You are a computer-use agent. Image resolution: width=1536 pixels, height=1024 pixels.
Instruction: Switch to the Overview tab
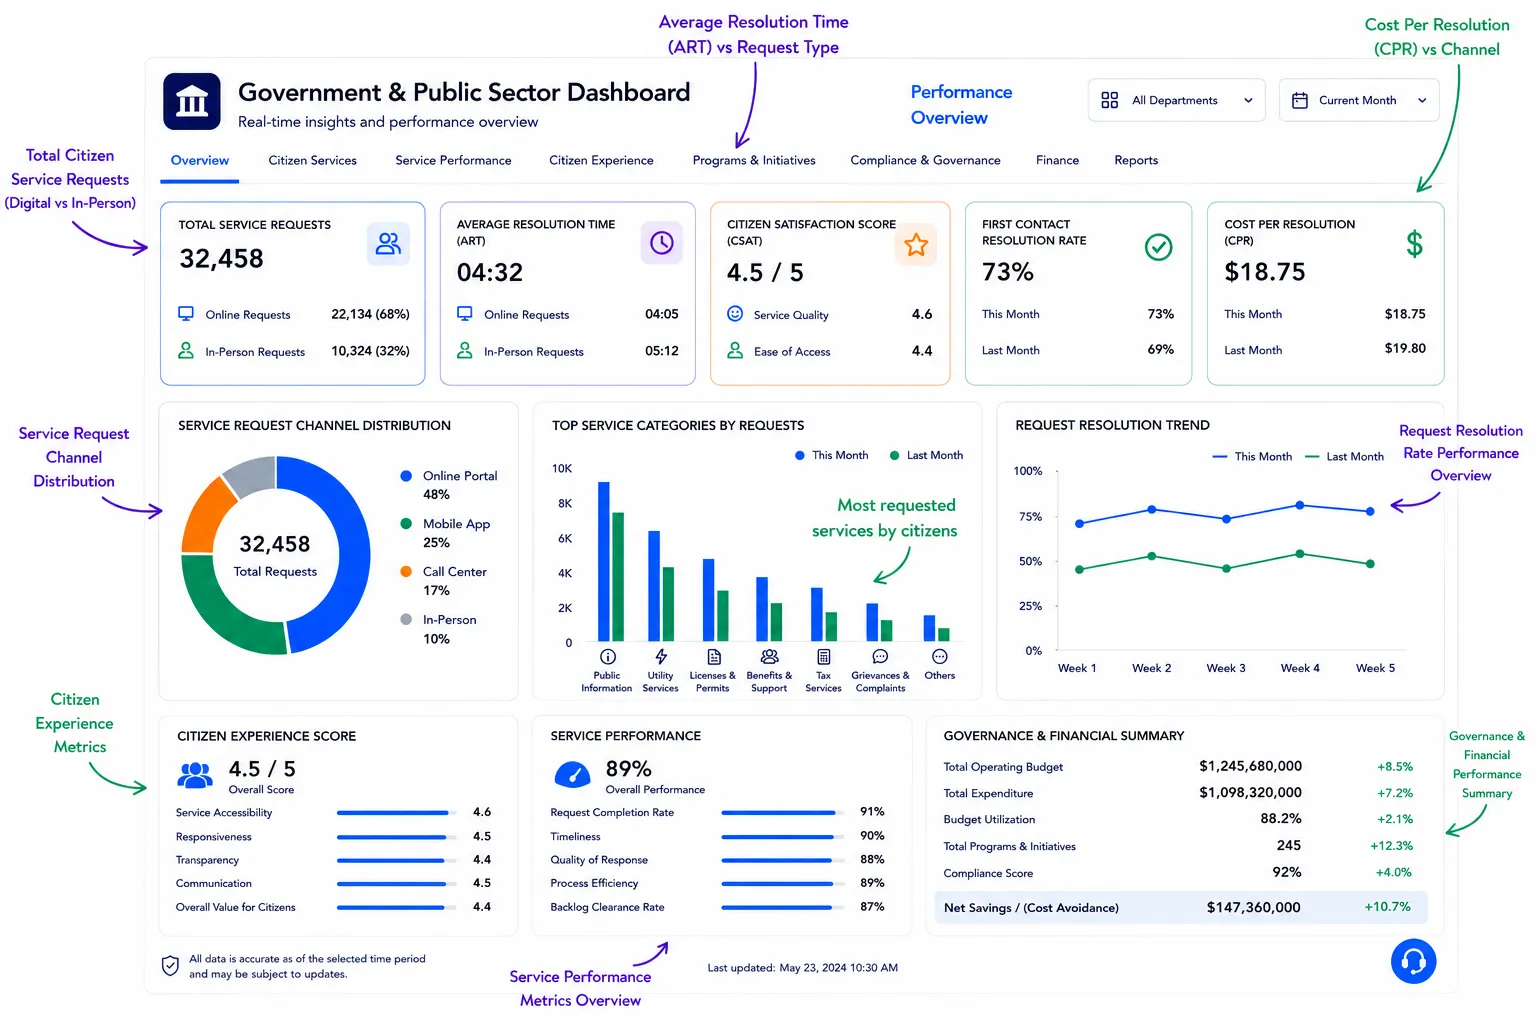click(200, 160)
